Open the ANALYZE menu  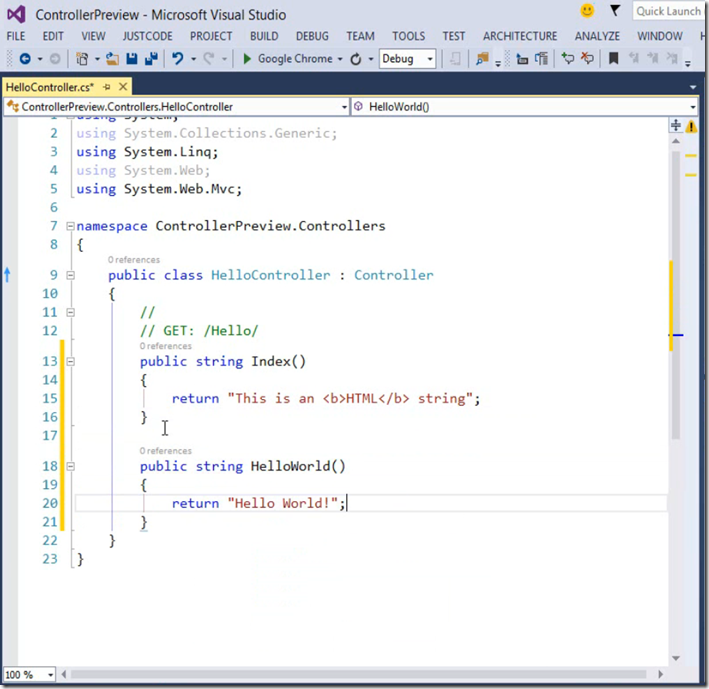click(597, 36)
